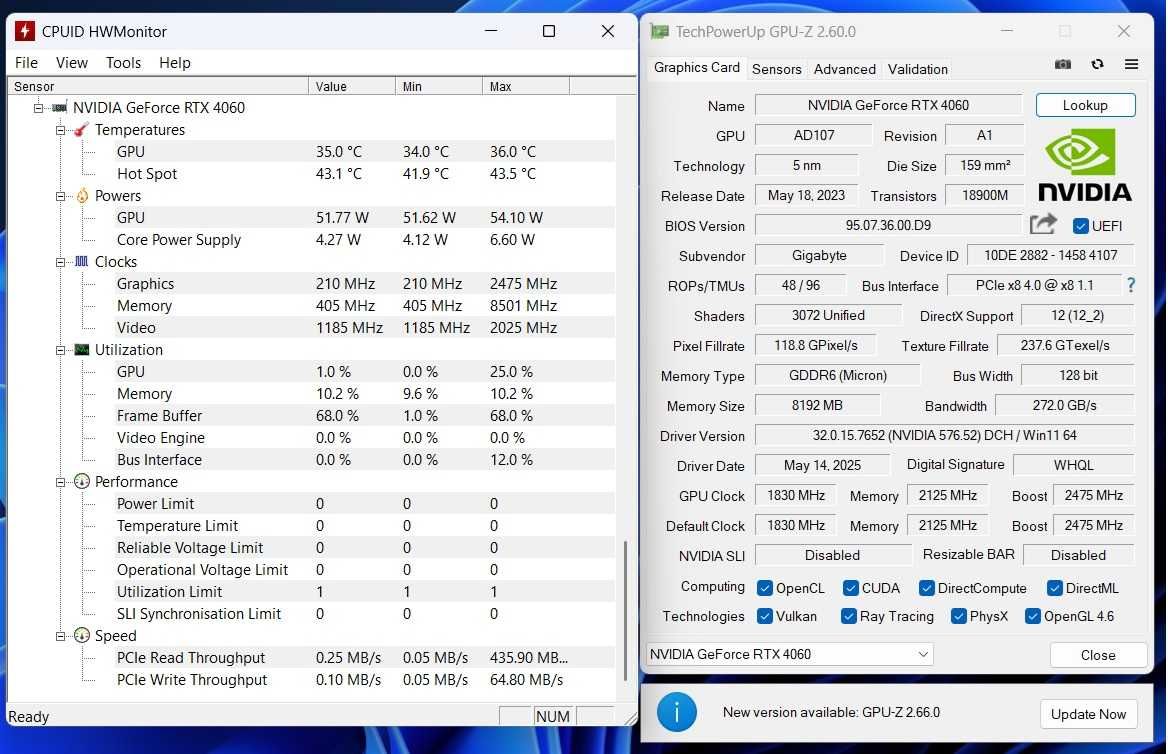
Task: Toggle the Ray Tracing checkbox
Action: pos(848,616)
